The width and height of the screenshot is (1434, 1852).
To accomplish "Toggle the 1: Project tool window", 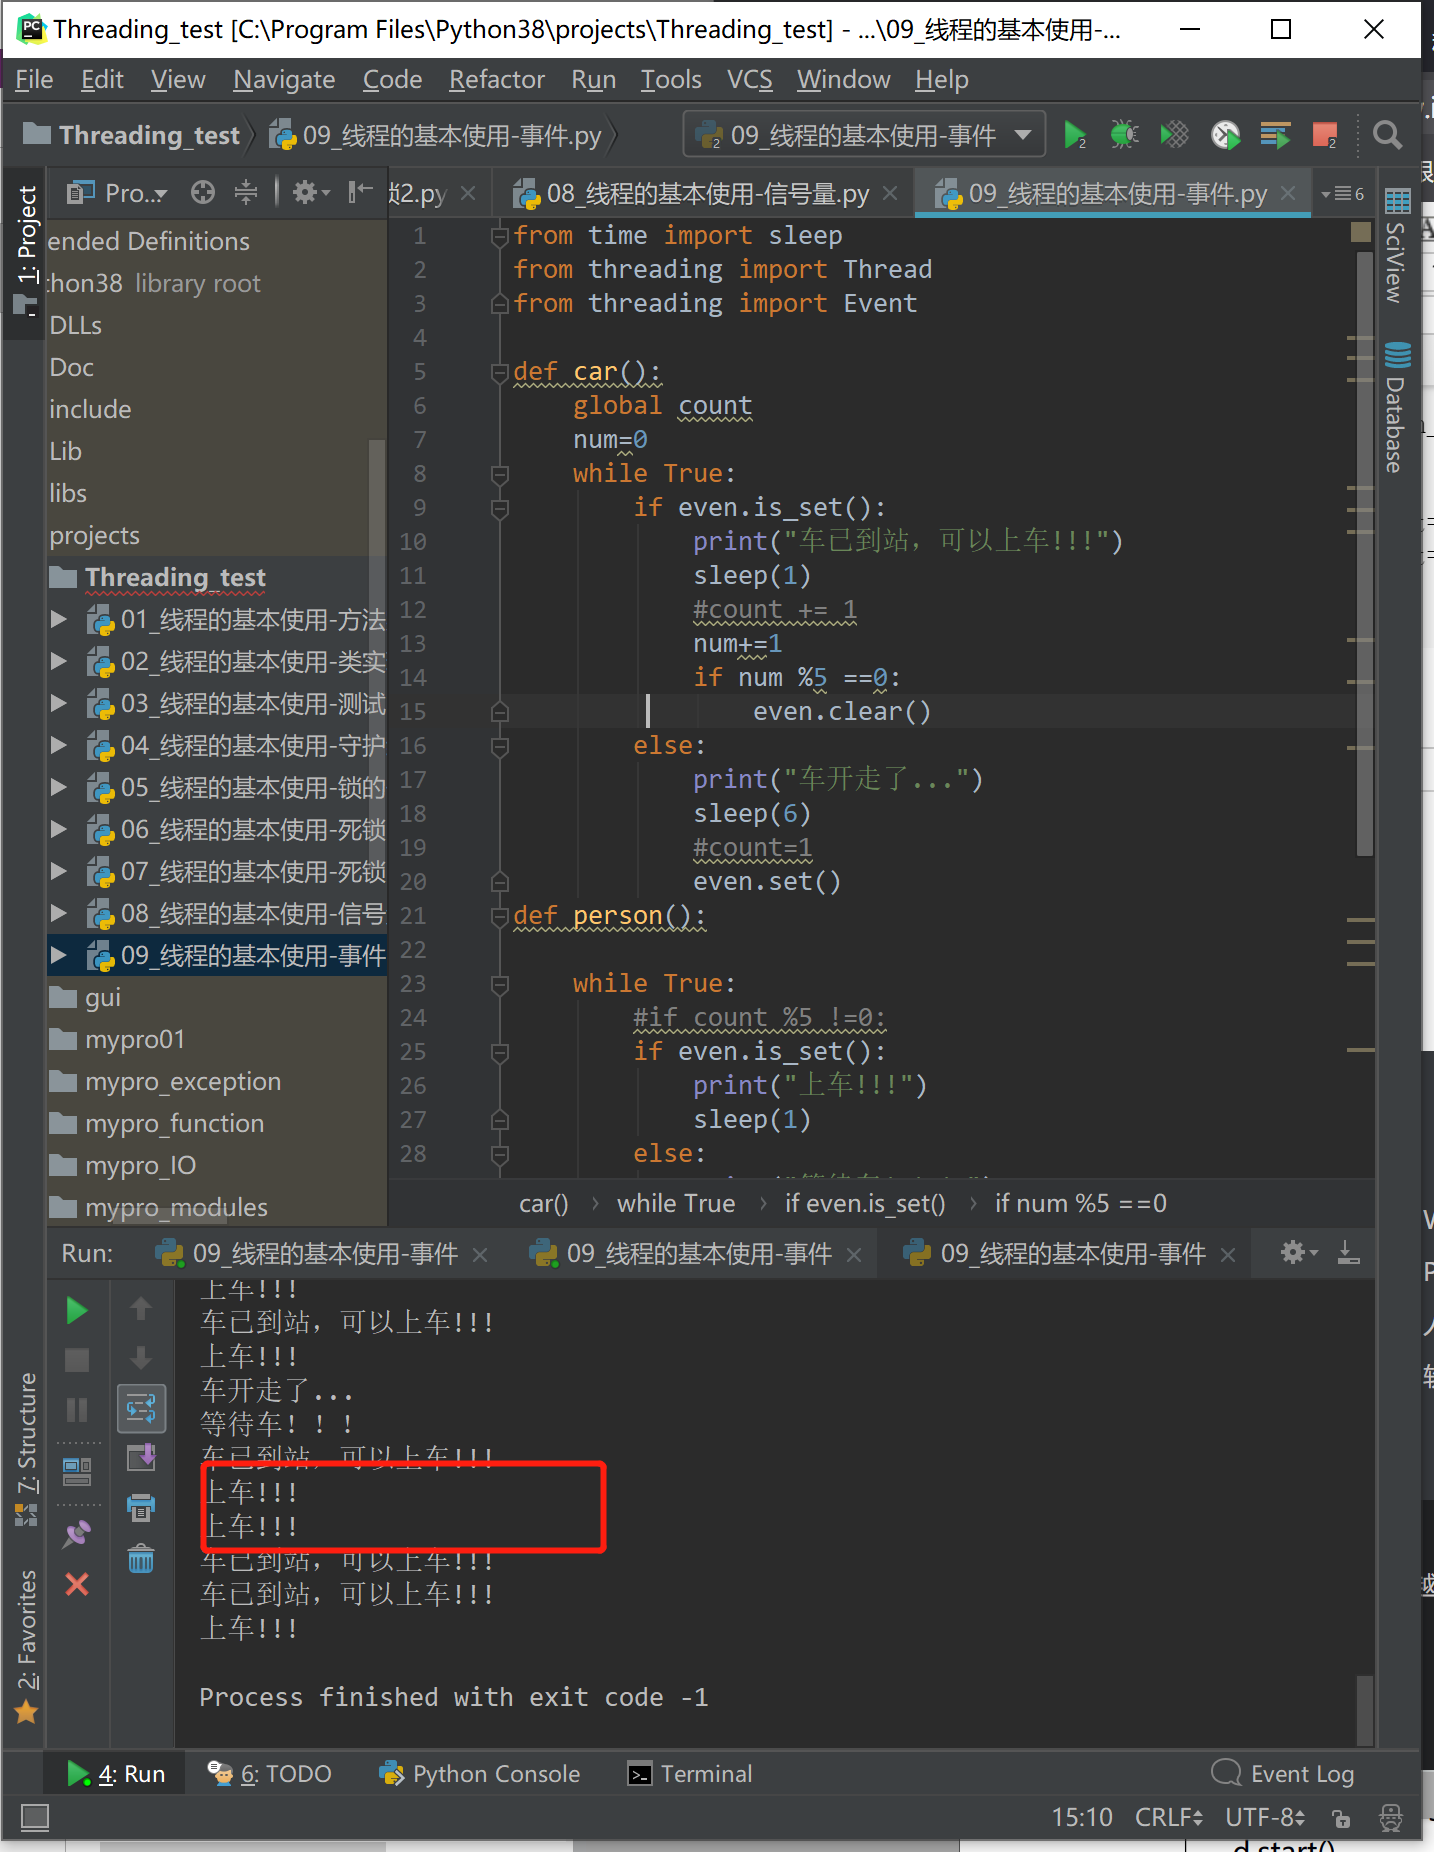I will coord(26,250).
